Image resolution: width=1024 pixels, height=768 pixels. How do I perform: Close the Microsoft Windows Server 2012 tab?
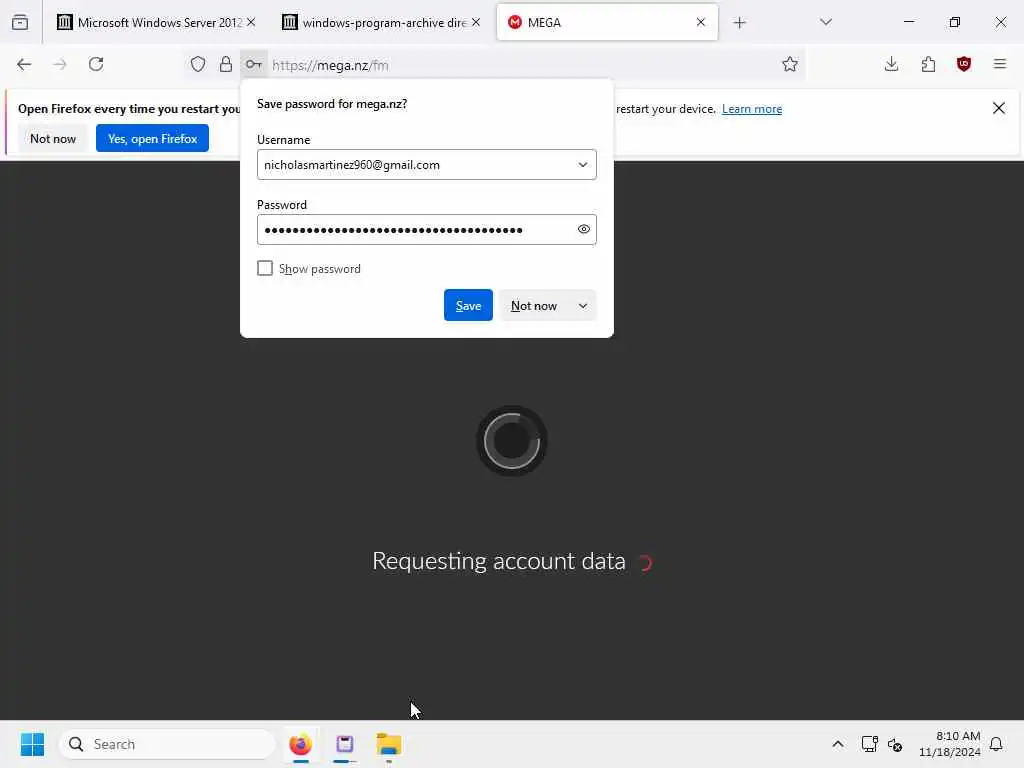click(x=251, y=22)
